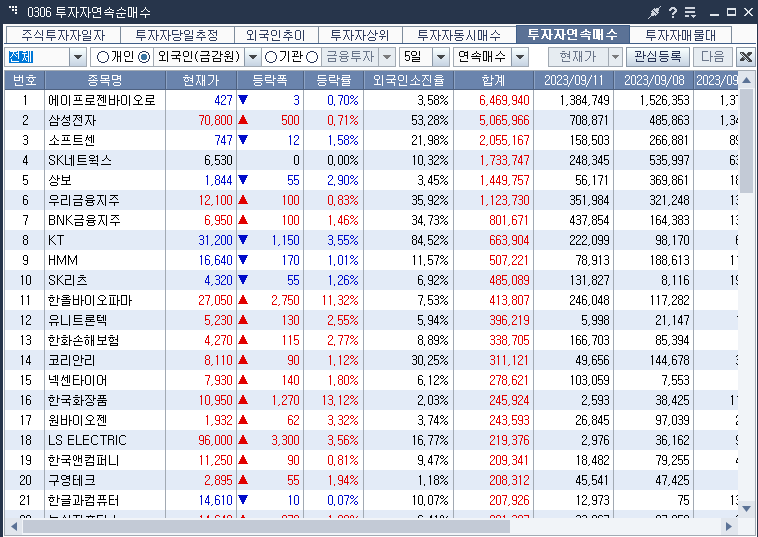Click KT current price 31,200
Image resolution: width=758 pixels, height=537 pixels.
216,240
